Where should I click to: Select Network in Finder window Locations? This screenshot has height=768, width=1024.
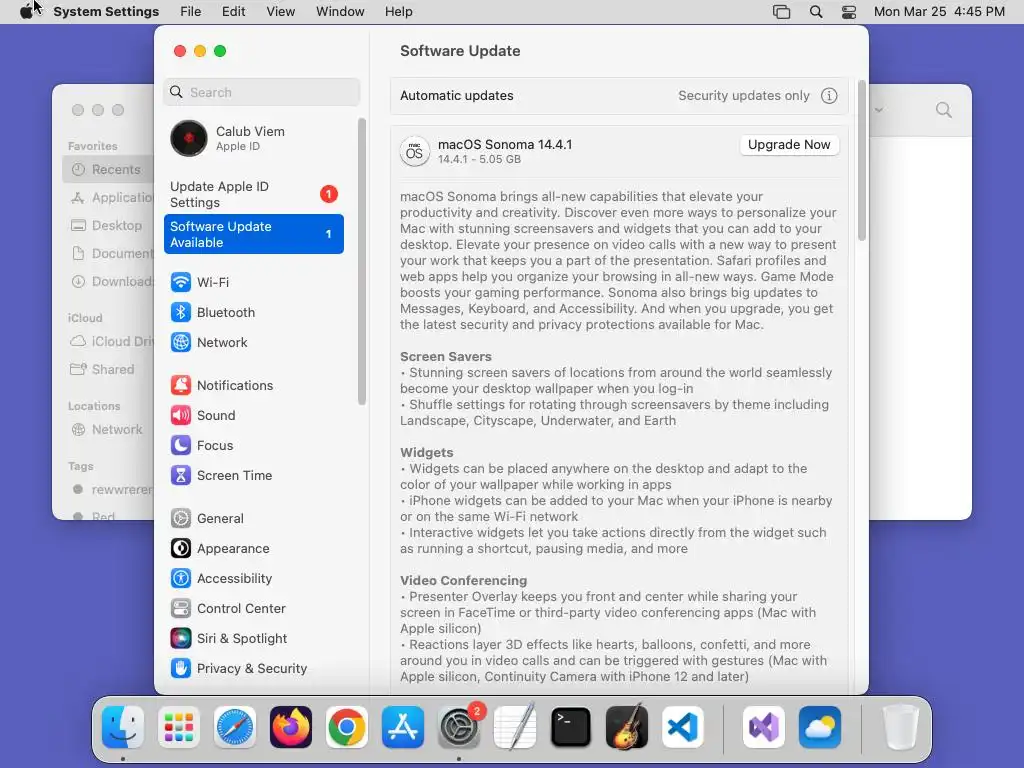108,430
